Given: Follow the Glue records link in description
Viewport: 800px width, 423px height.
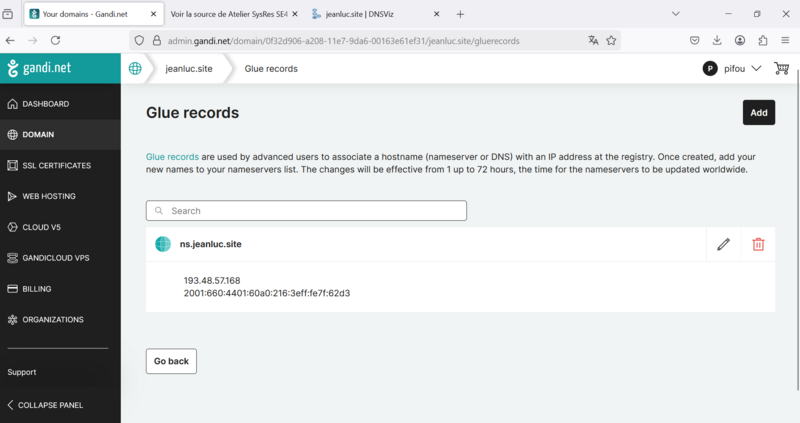Looking at the screenshot, I should 172,157.
